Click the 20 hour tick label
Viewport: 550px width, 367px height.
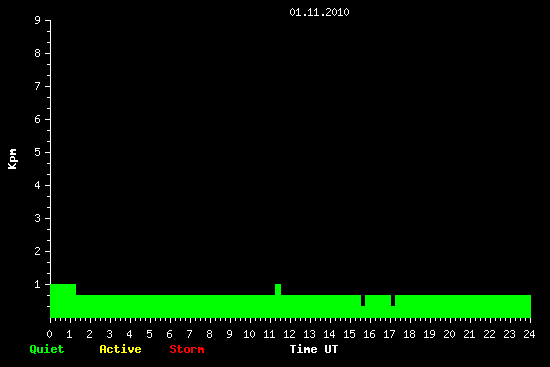[x=449, y=334]
